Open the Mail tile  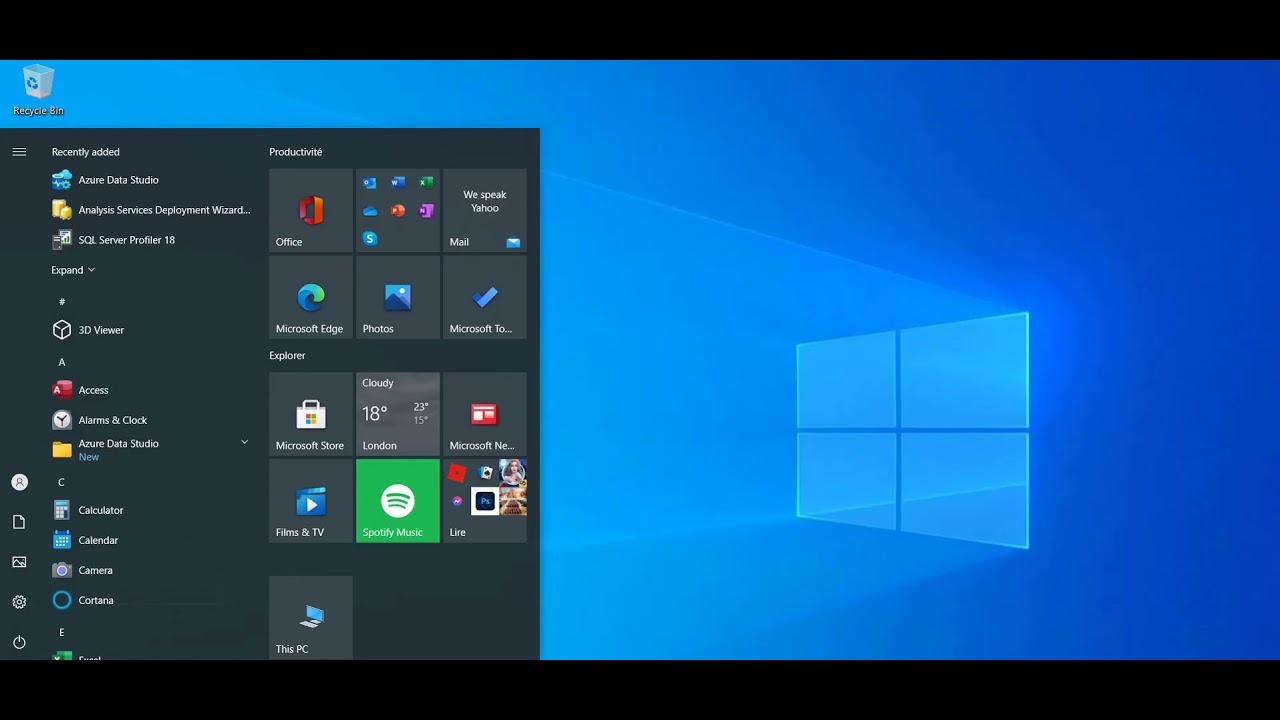click(485, 210)
